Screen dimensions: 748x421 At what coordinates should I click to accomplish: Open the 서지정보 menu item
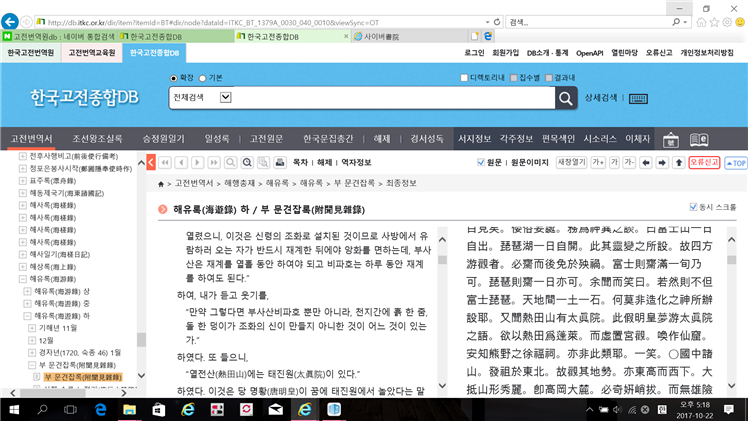pos(474,139)
